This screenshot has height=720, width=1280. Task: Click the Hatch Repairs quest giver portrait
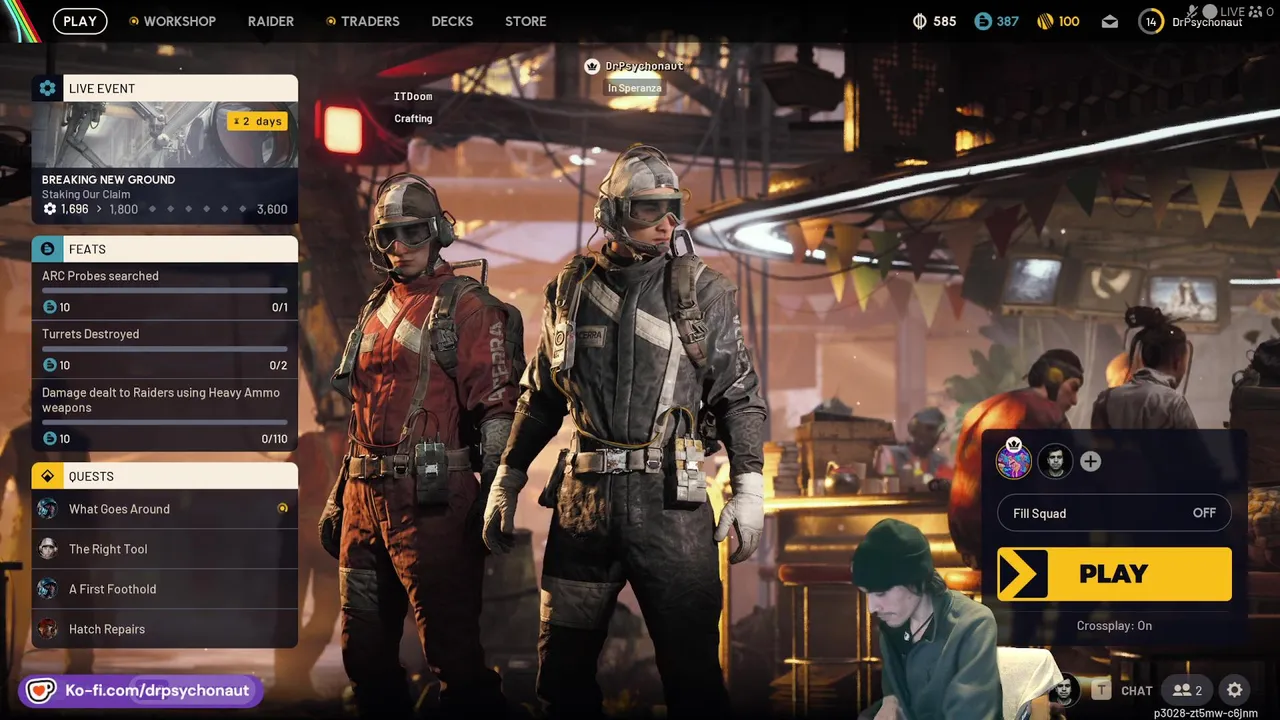48,629
